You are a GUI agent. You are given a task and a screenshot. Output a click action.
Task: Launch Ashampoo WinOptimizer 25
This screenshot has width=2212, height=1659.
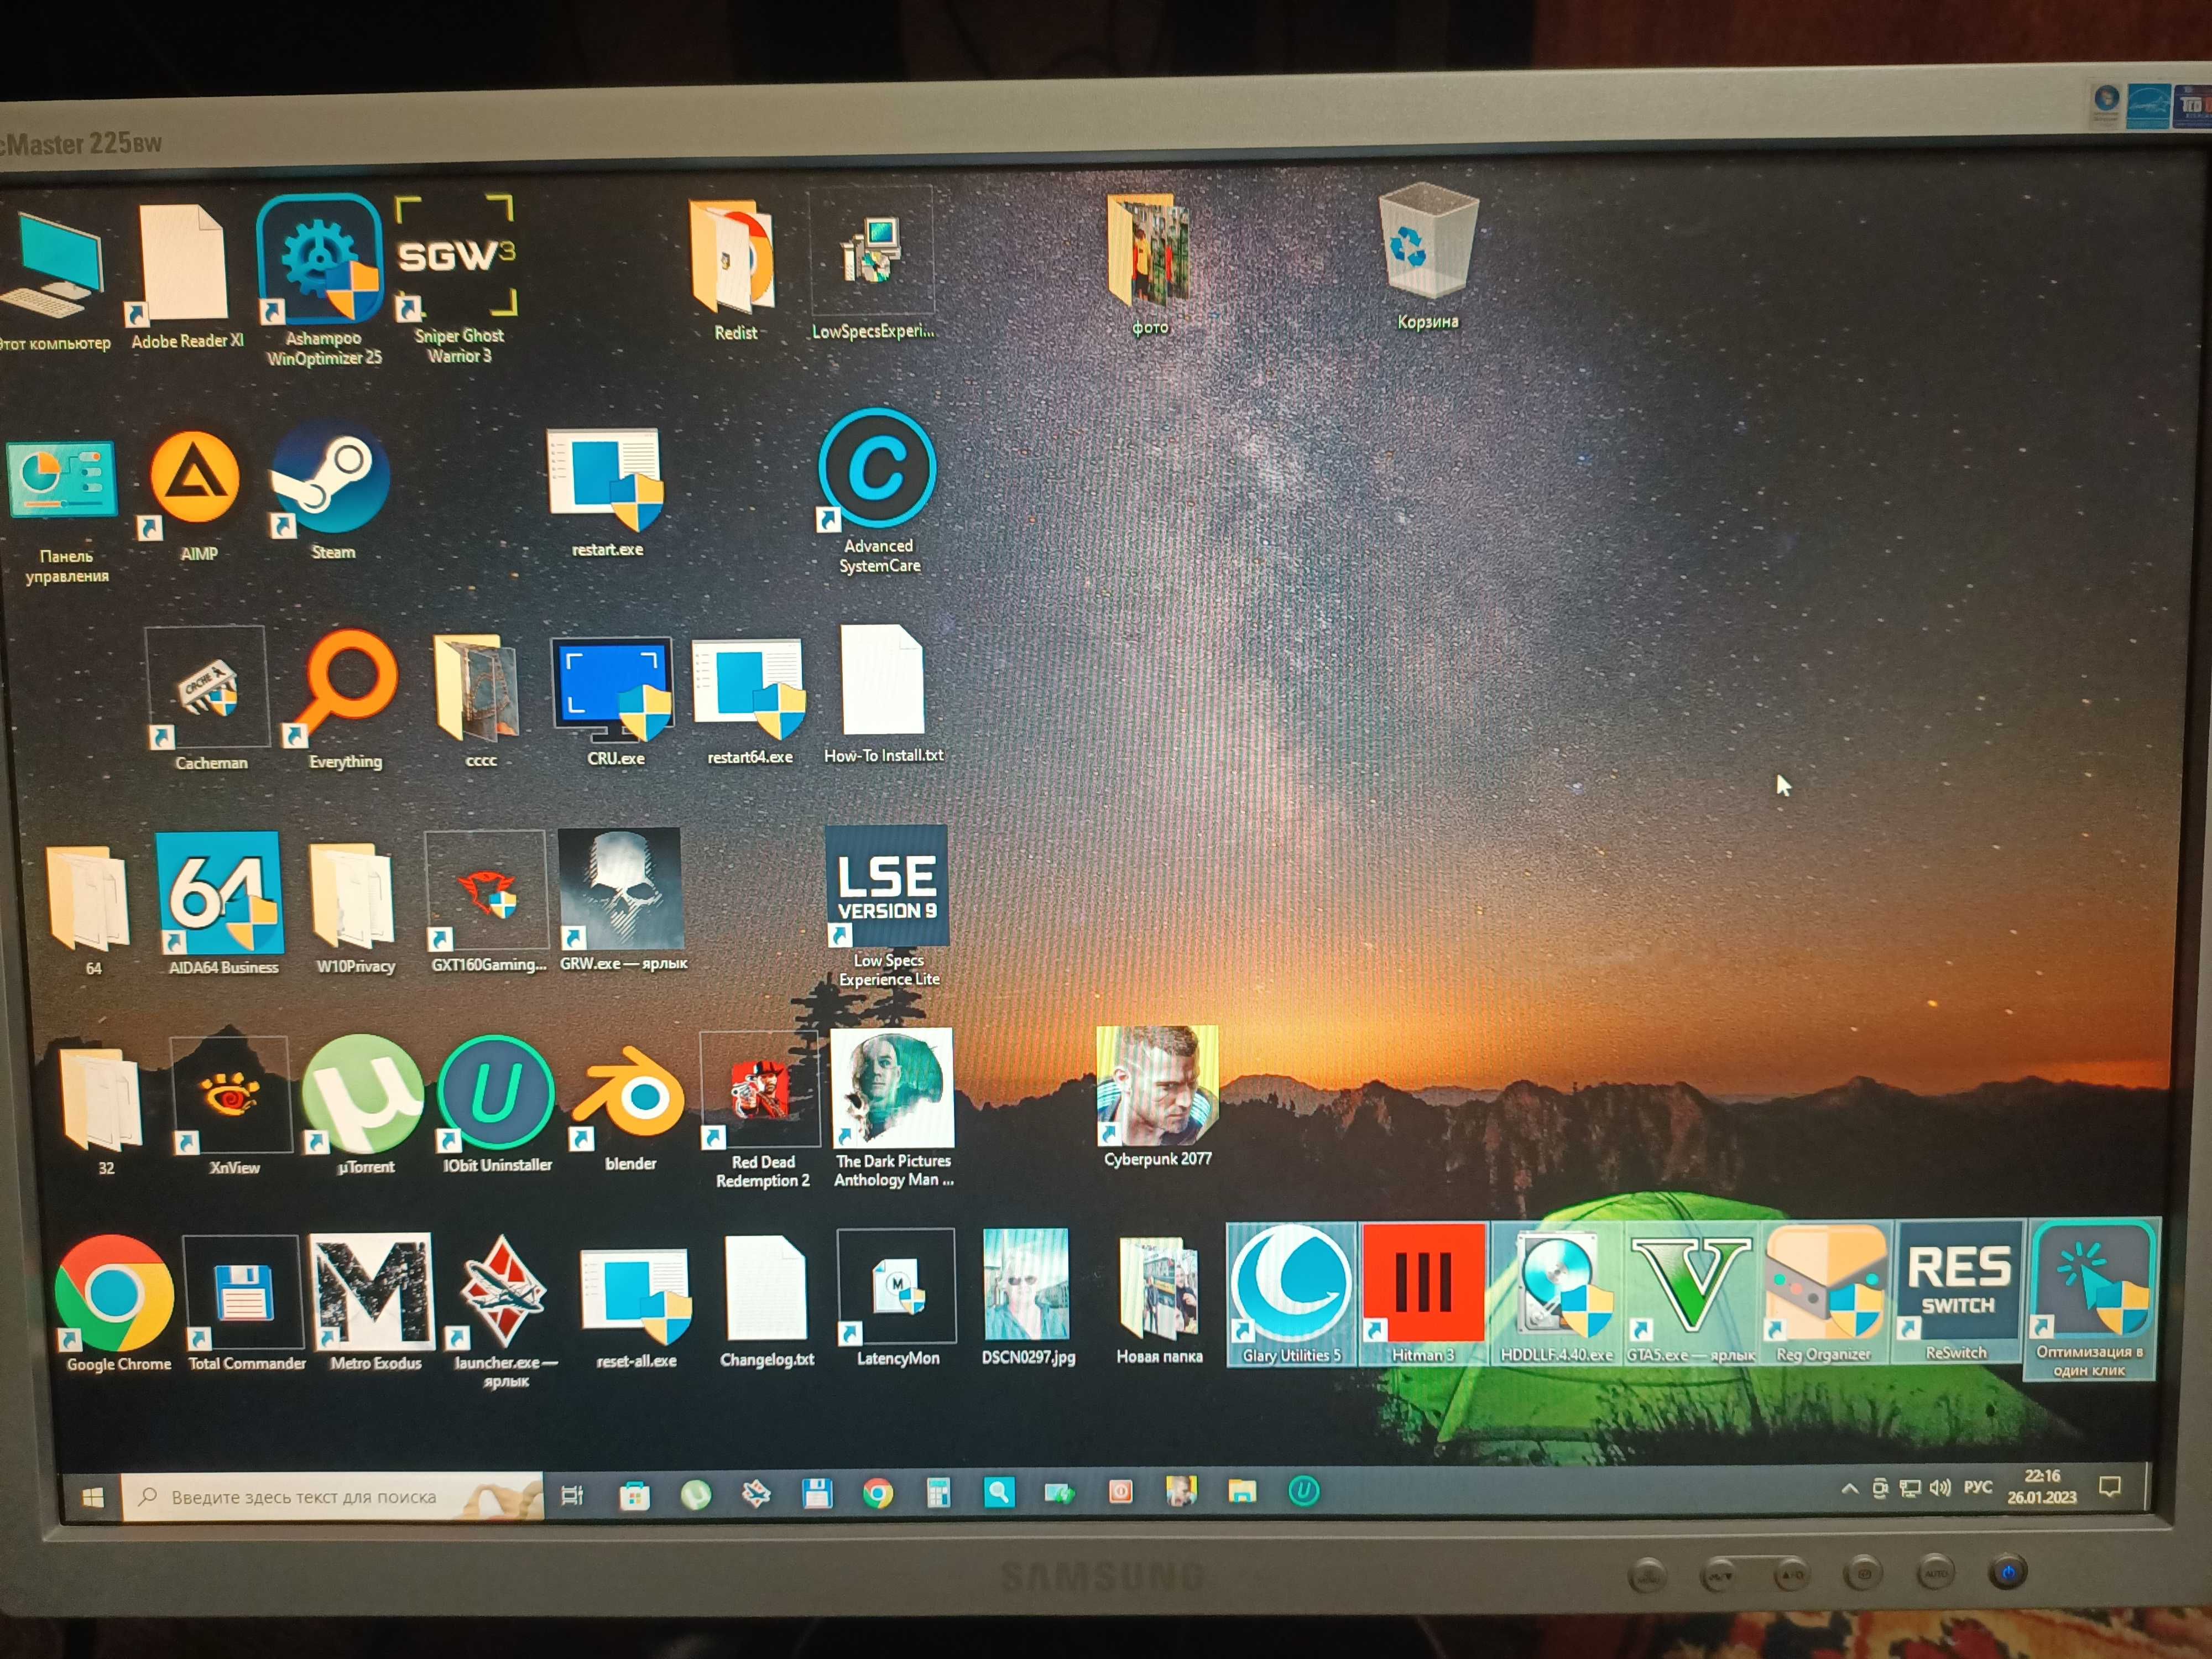click(x=321, y=280)
